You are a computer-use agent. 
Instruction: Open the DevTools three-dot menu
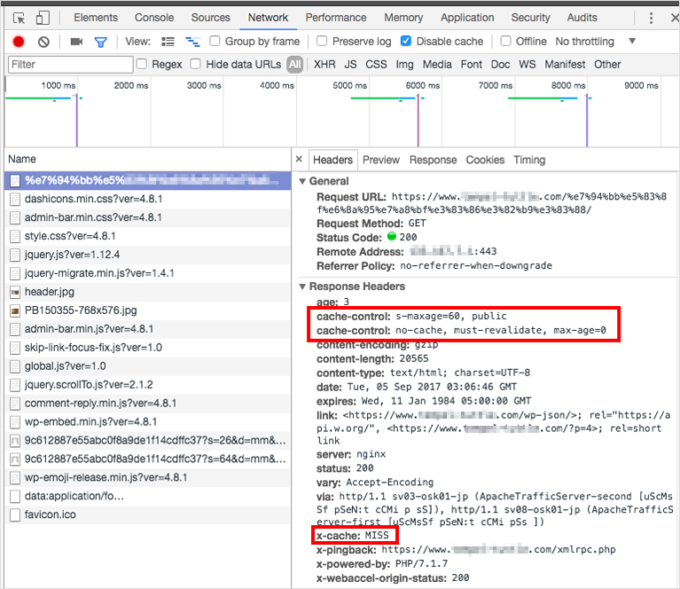coord(651,18)
